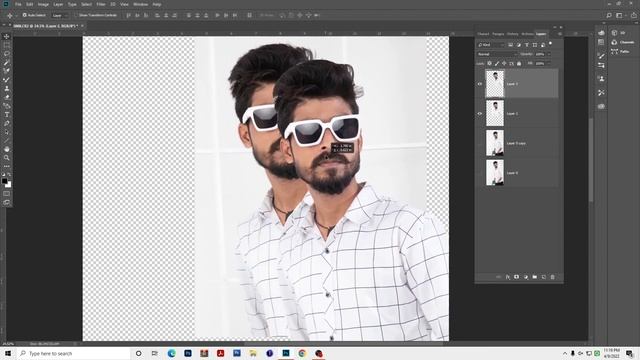Select the Rectangular Marquee tool
Viewport: 640px width, 360px height.
(x=7, y=45)
